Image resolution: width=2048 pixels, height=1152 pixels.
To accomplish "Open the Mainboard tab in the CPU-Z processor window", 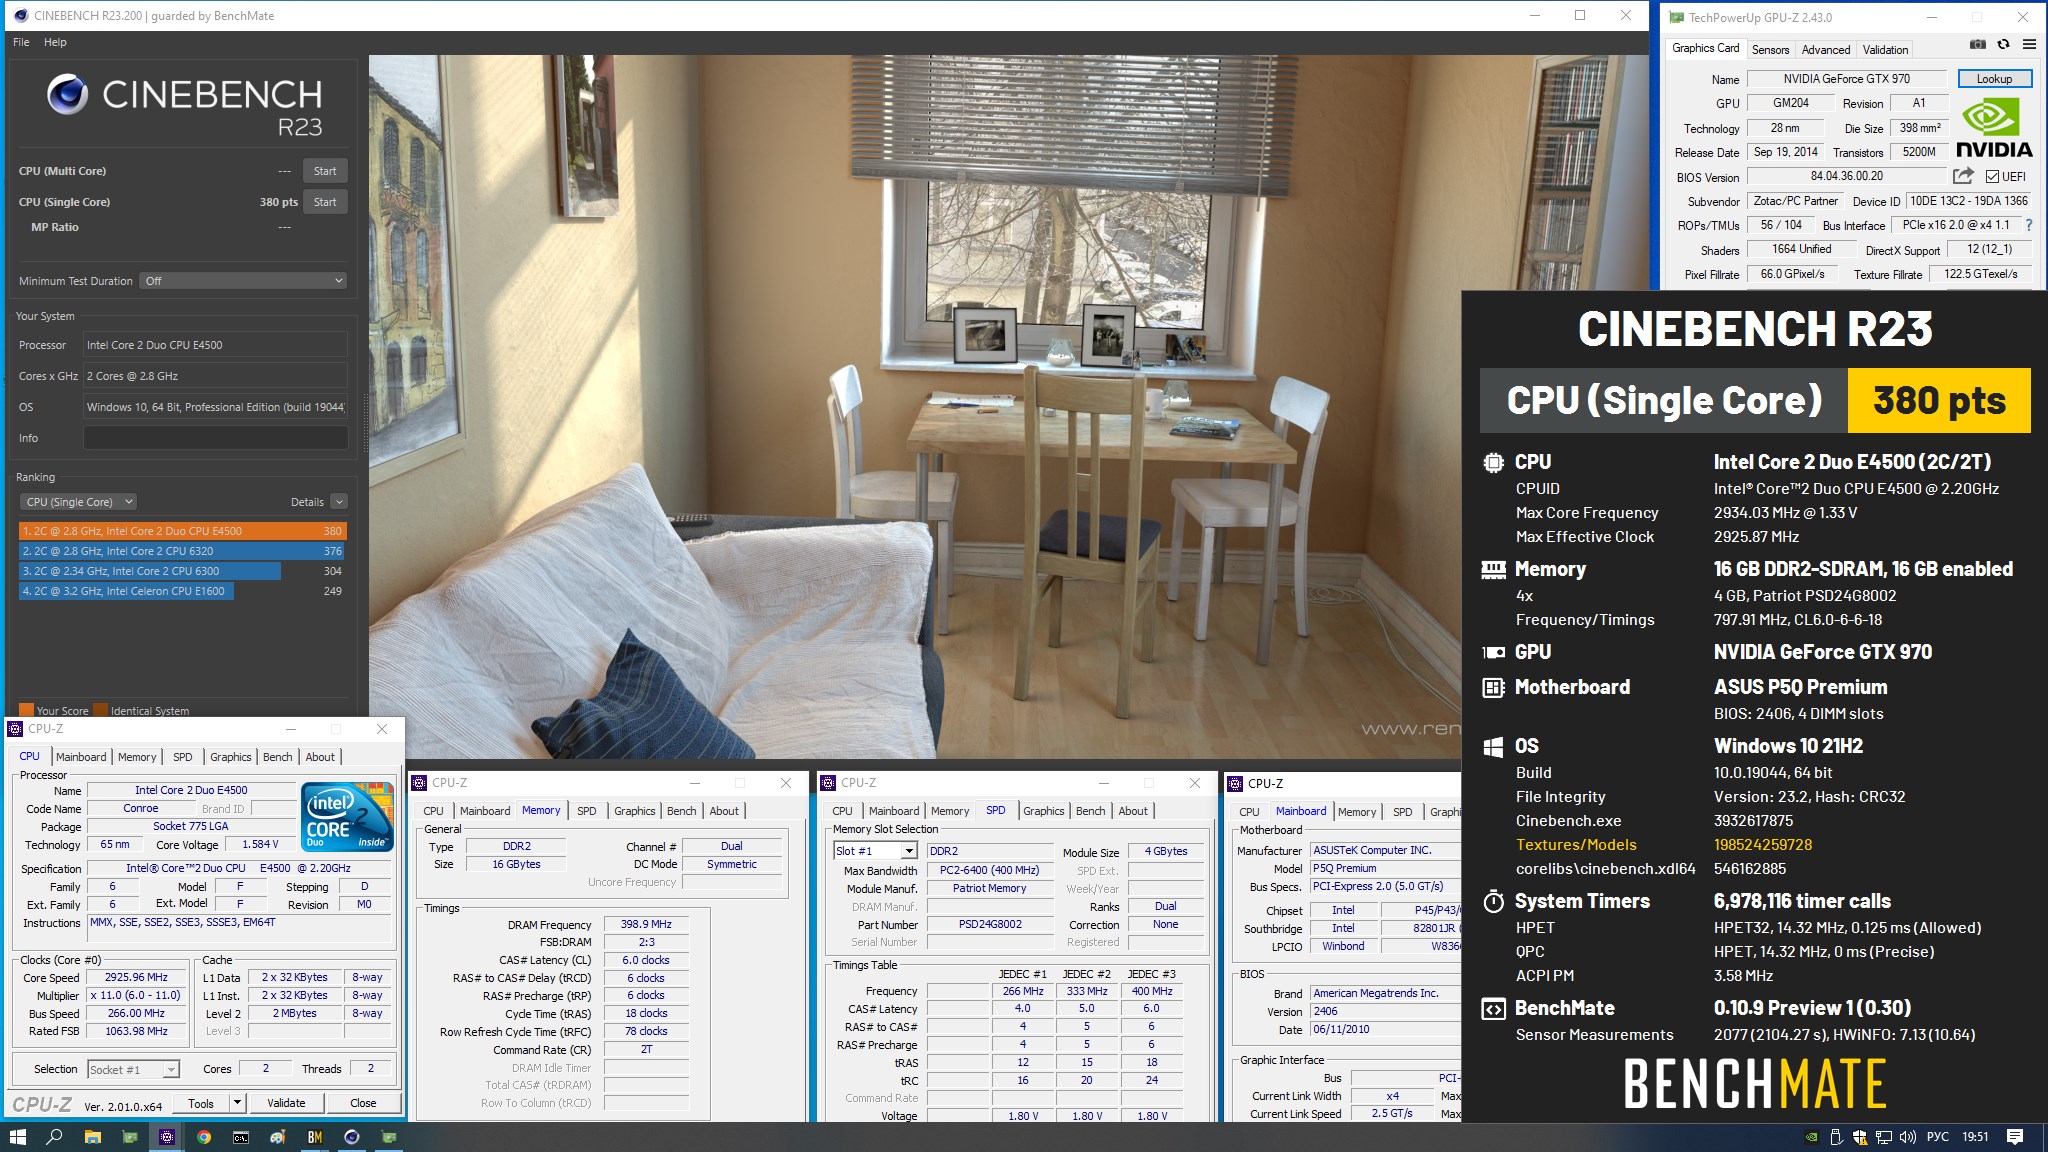I will (x=81, y=757).
